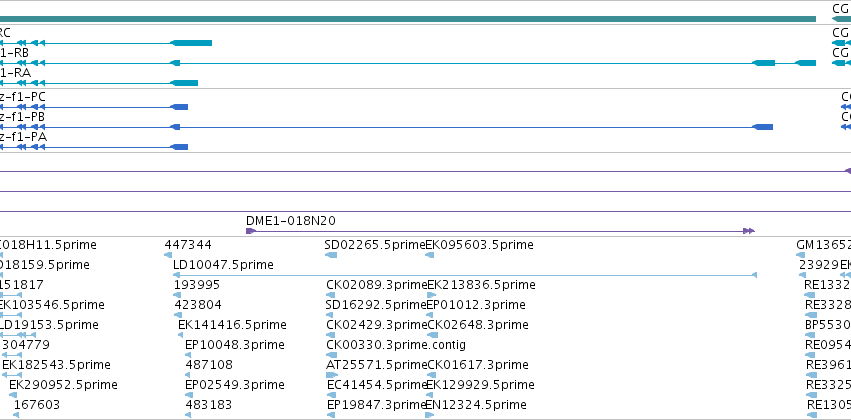The height and width of the screenshot is (420, 851).
Task: Click the 193995 EST arrow marker
Action: pos(177,295)
